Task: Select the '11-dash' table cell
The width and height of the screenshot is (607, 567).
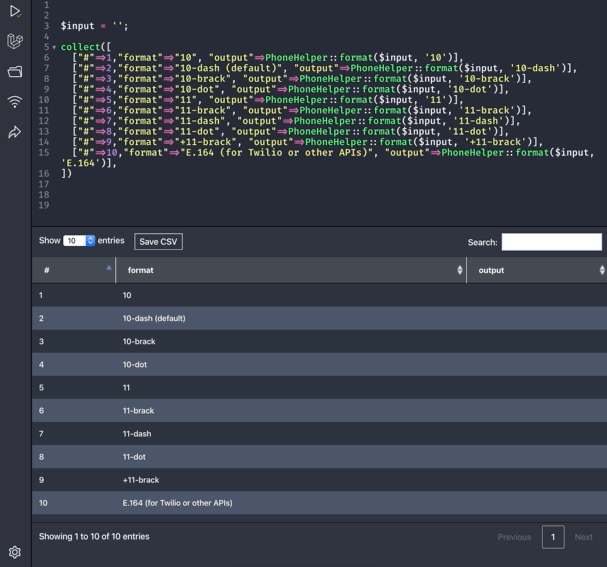Action: [291, 433]
